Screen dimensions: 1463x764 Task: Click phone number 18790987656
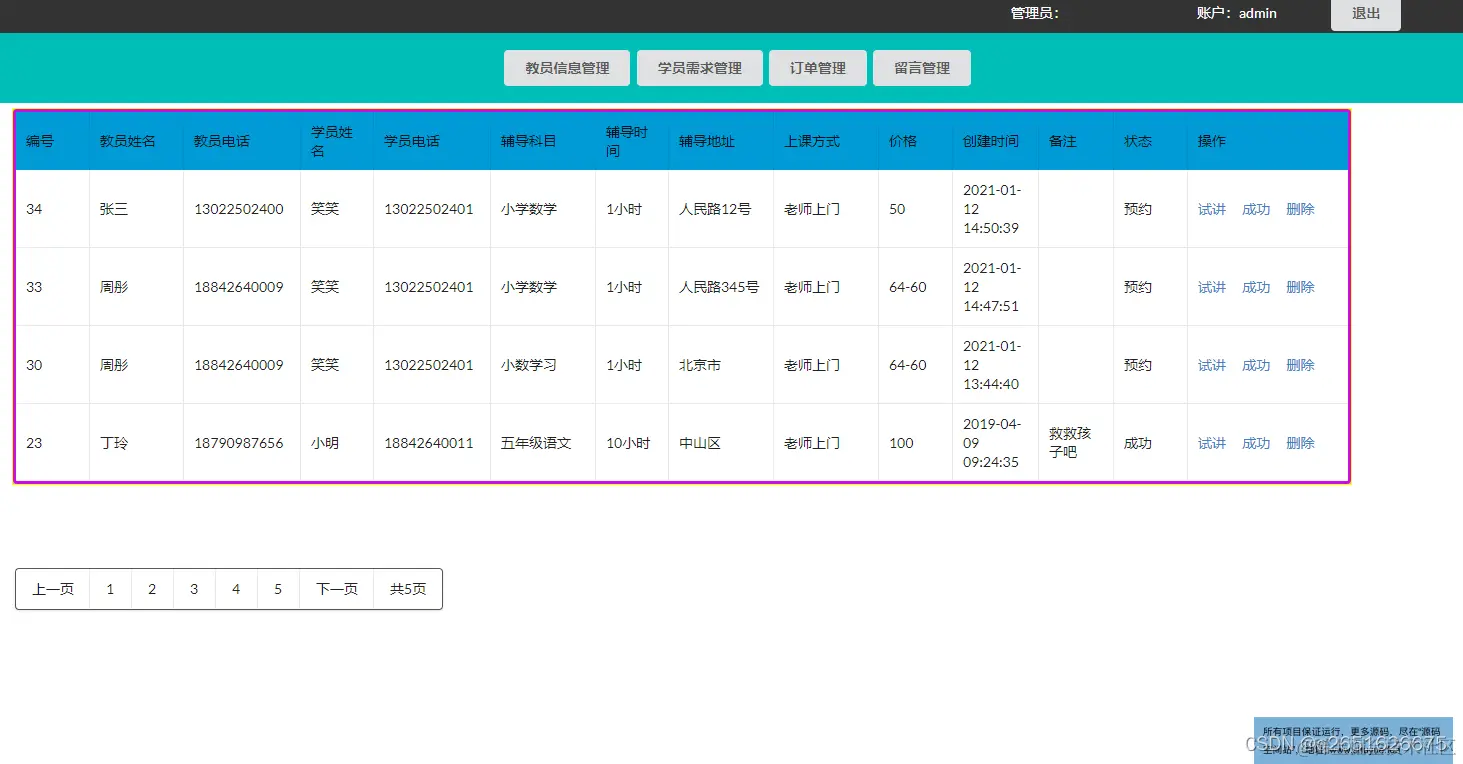[239, 443]
